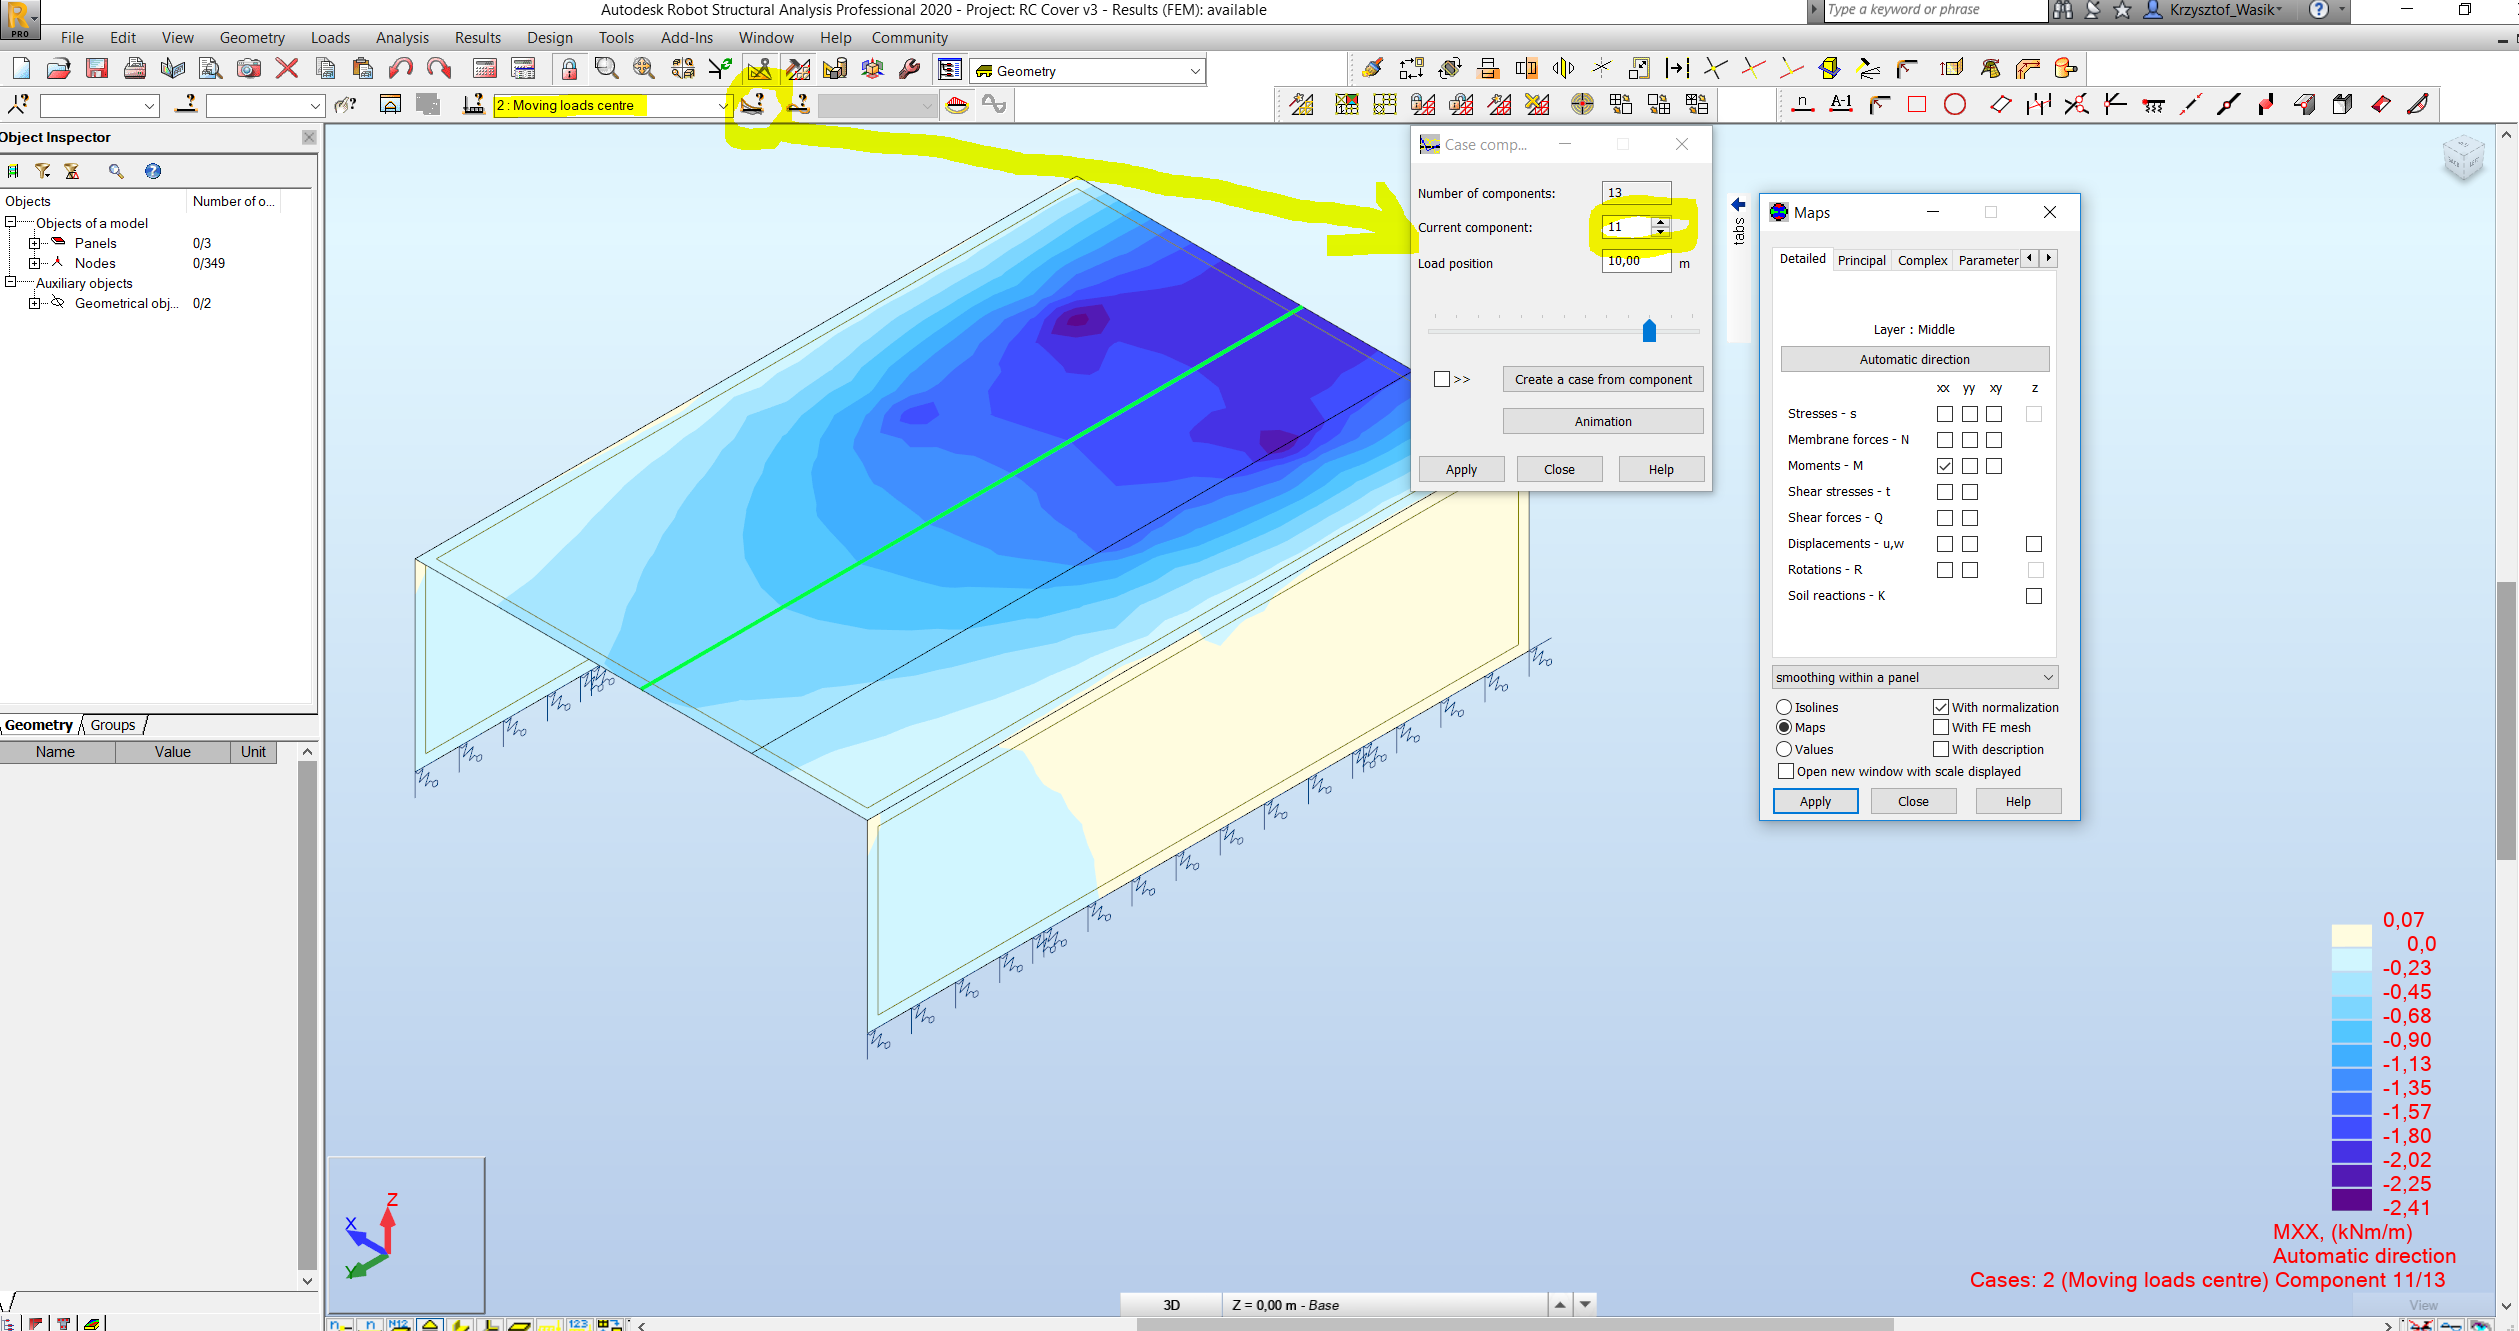Click the padlock lock icon
Viewport: 2519px width, 1331px height.
click(x=569, y=69)
